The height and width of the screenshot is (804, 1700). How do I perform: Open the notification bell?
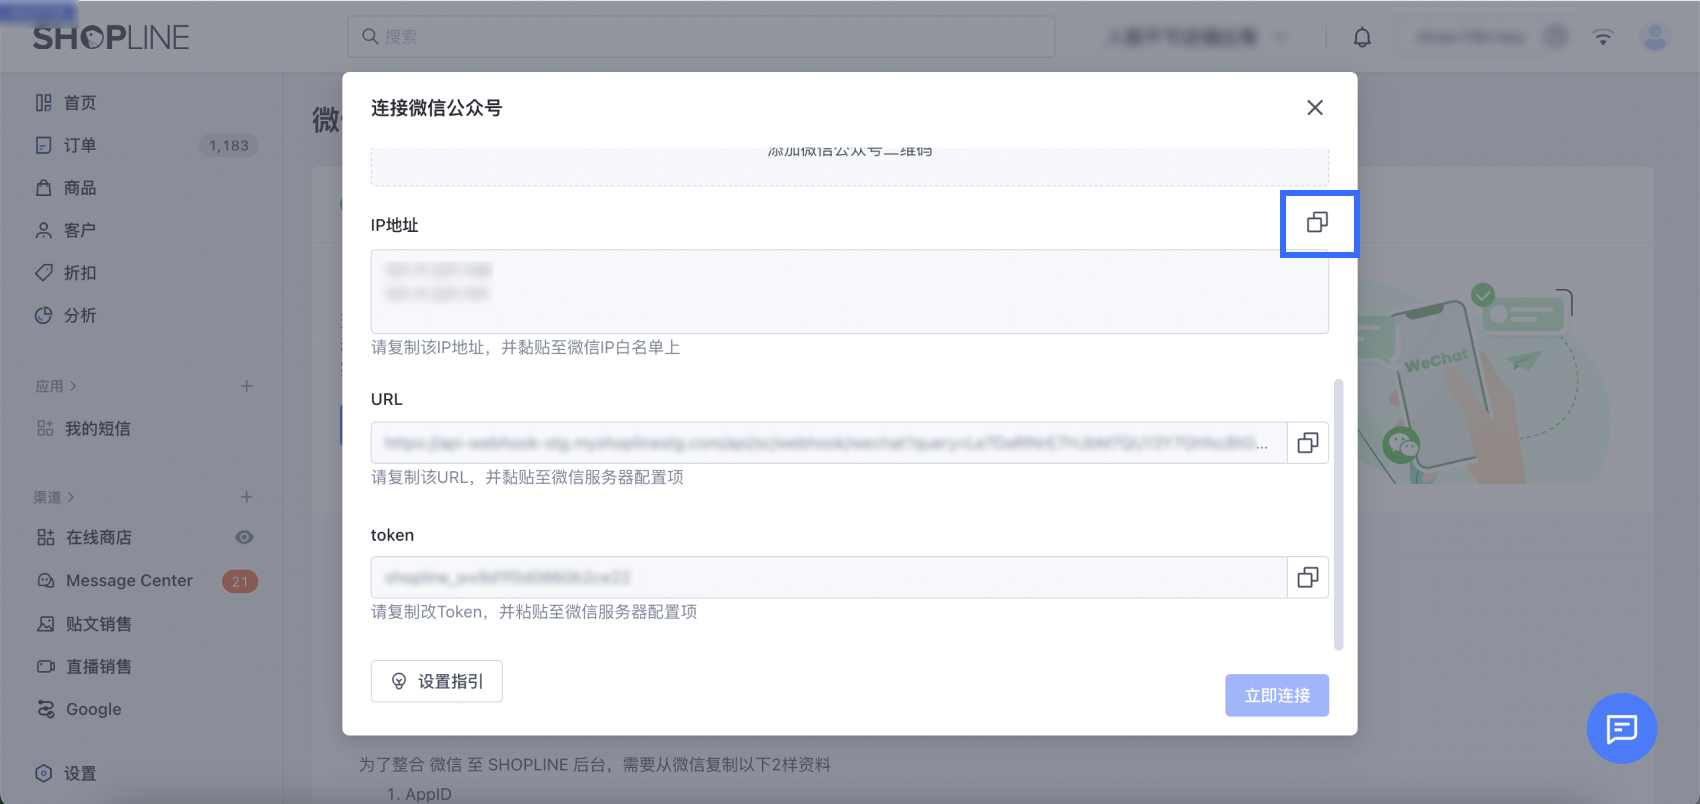pos(1362,38)
